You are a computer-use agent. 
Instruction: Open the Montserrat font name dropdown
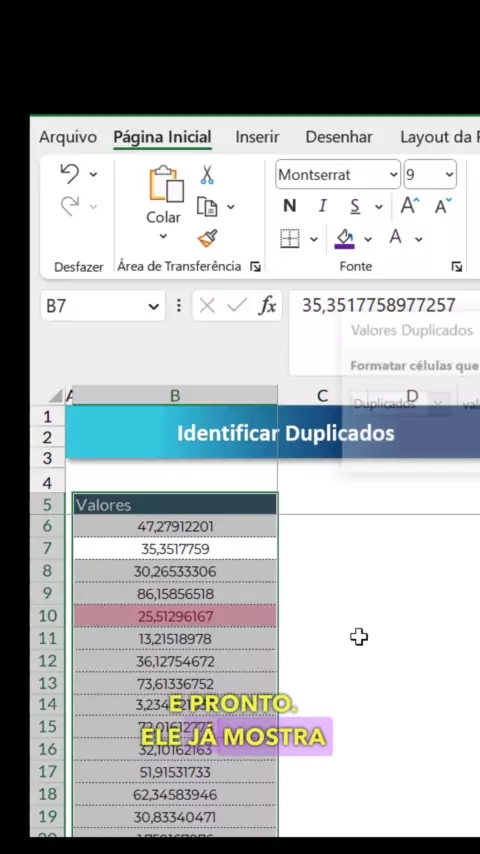[x=338, y=174]
